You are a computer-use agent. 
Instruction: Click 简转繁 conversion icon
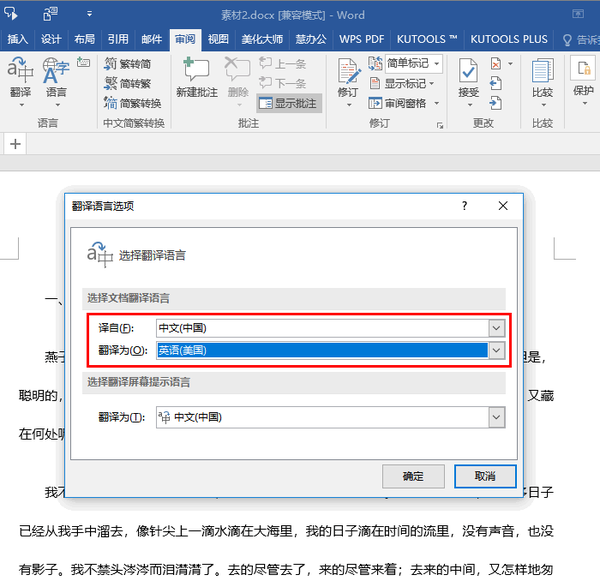point(127,83)
